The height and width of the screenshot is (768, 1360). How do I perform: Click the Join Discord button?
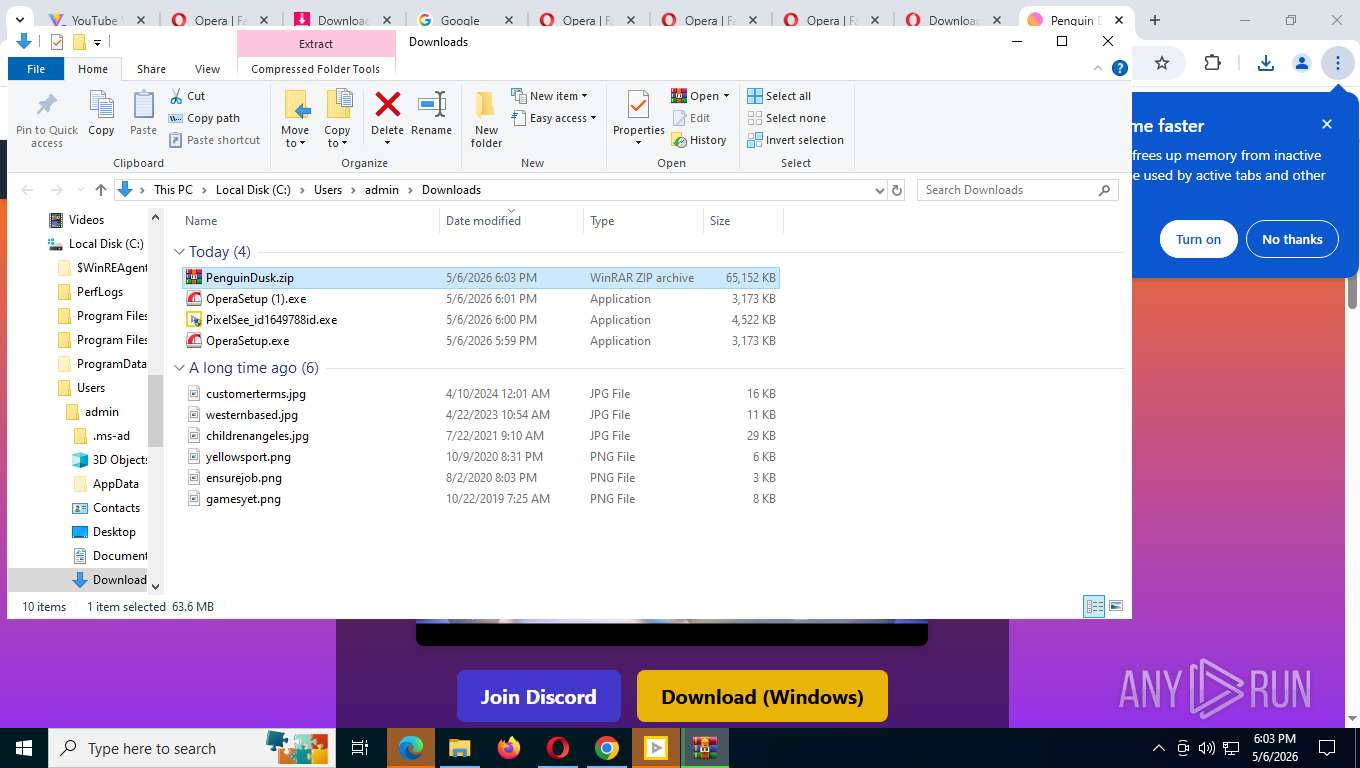click(x=539, y=696)
